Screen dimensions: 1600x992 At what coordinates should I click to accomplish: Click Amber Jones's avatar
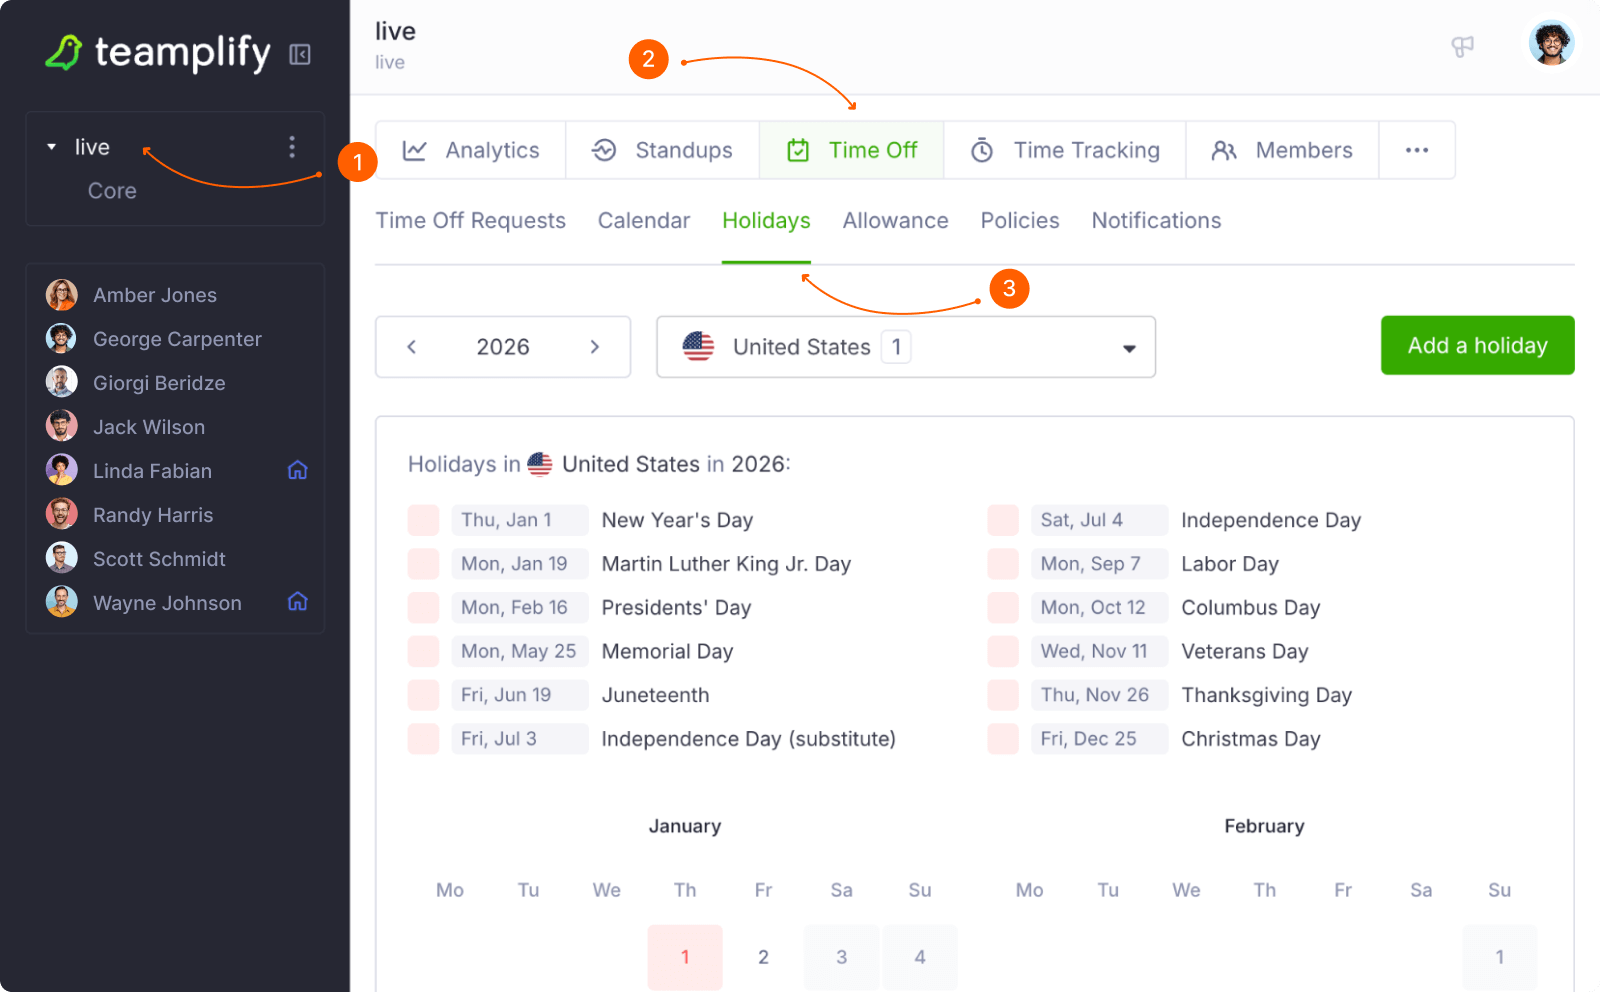point(62,295)
